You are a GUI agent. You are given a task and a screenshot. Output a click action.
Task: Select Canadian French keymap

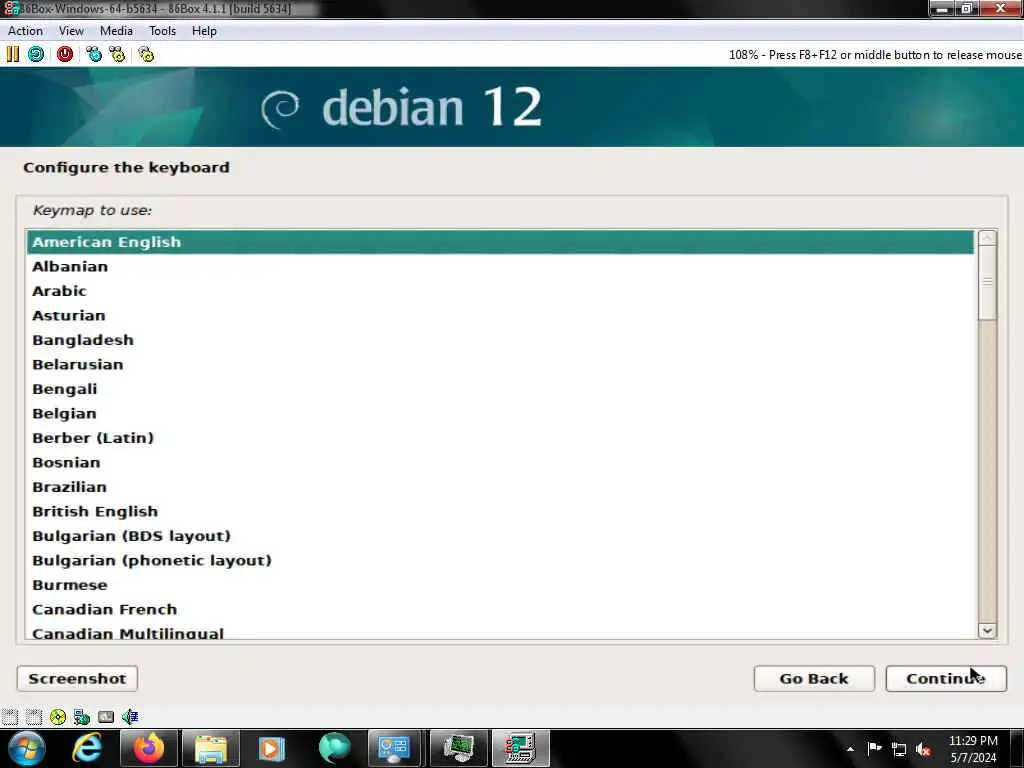pyautogui.click(x=500, y=609)
